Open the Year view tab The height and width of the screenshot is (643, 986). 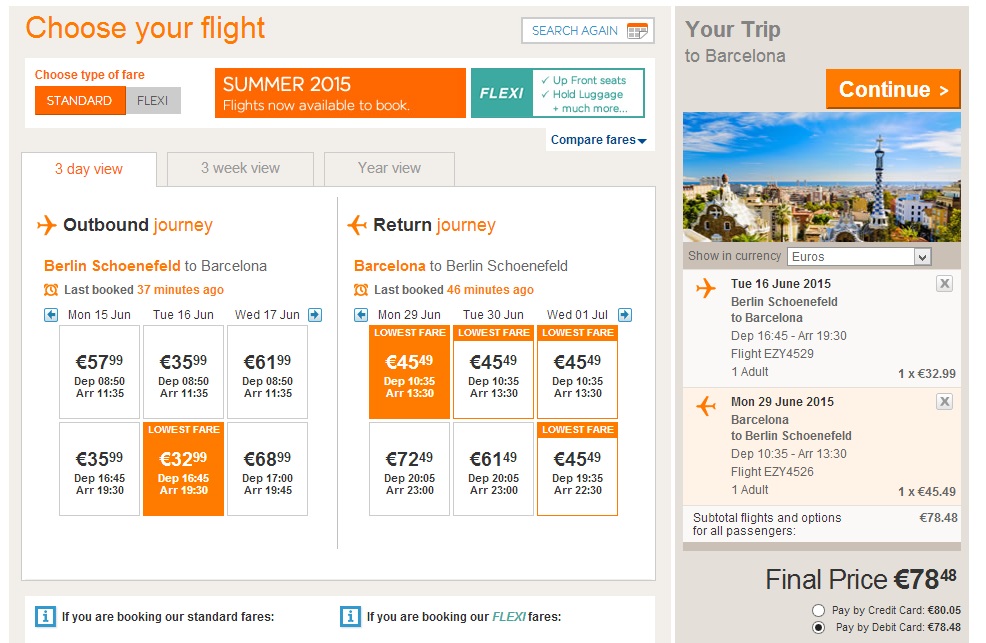389,169
